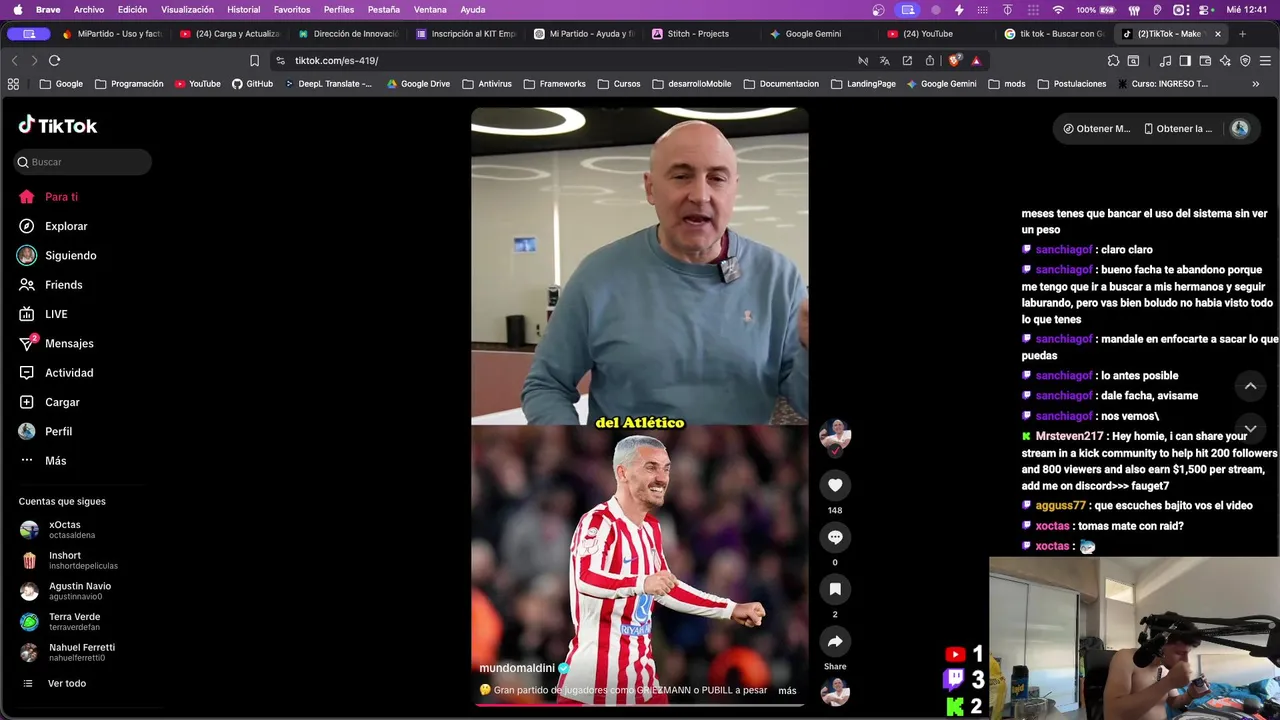The height and width of the screenshot is (720, 1280).
Task: Switch to Stitch - Projects tab
Action: point(698,33)
